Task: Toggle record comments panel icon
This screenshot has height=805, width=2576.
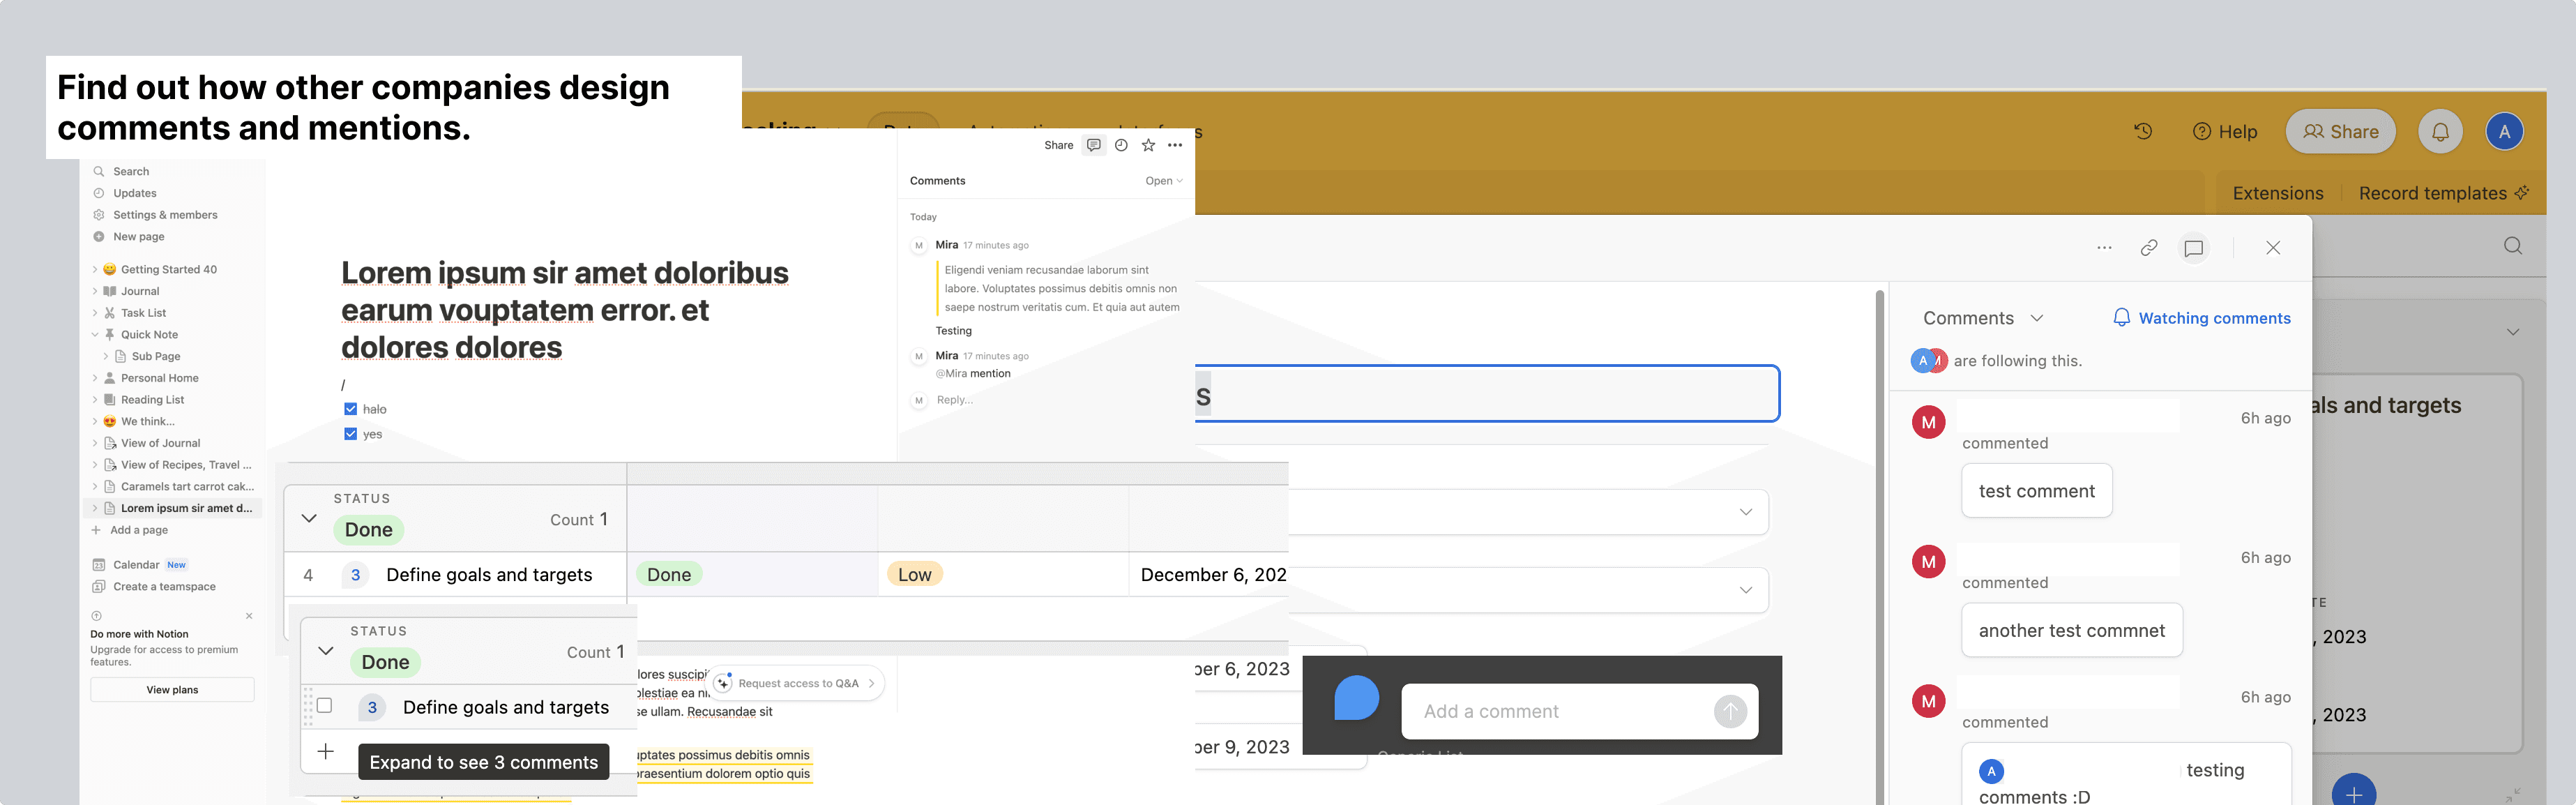Action: tap(2194, 248)
